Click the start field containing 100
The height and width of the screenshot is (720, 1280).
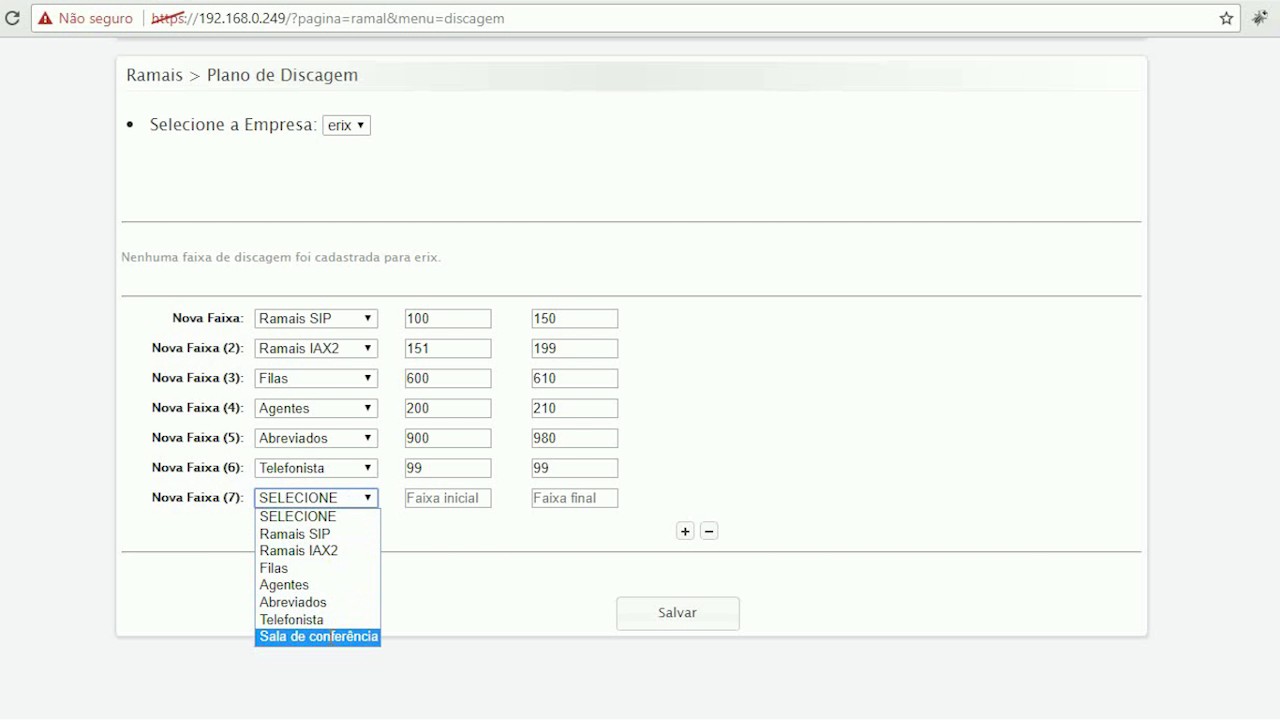click(x=448, y=318)
